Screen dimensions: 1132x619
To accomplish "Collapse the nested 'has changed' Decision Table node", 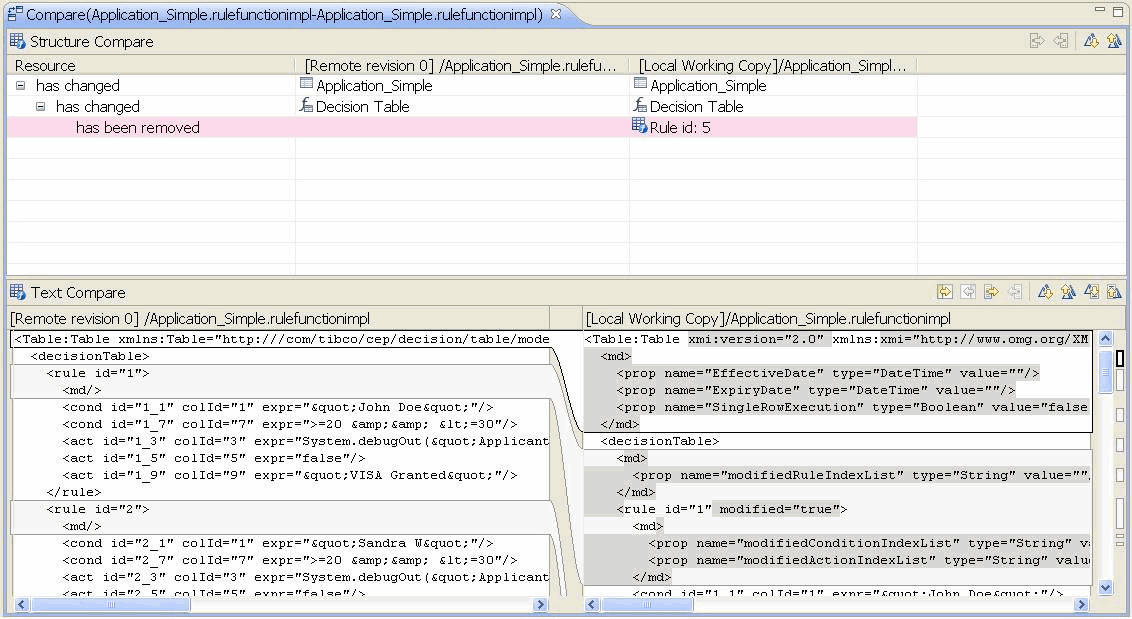I will click(x=41, y=107).
